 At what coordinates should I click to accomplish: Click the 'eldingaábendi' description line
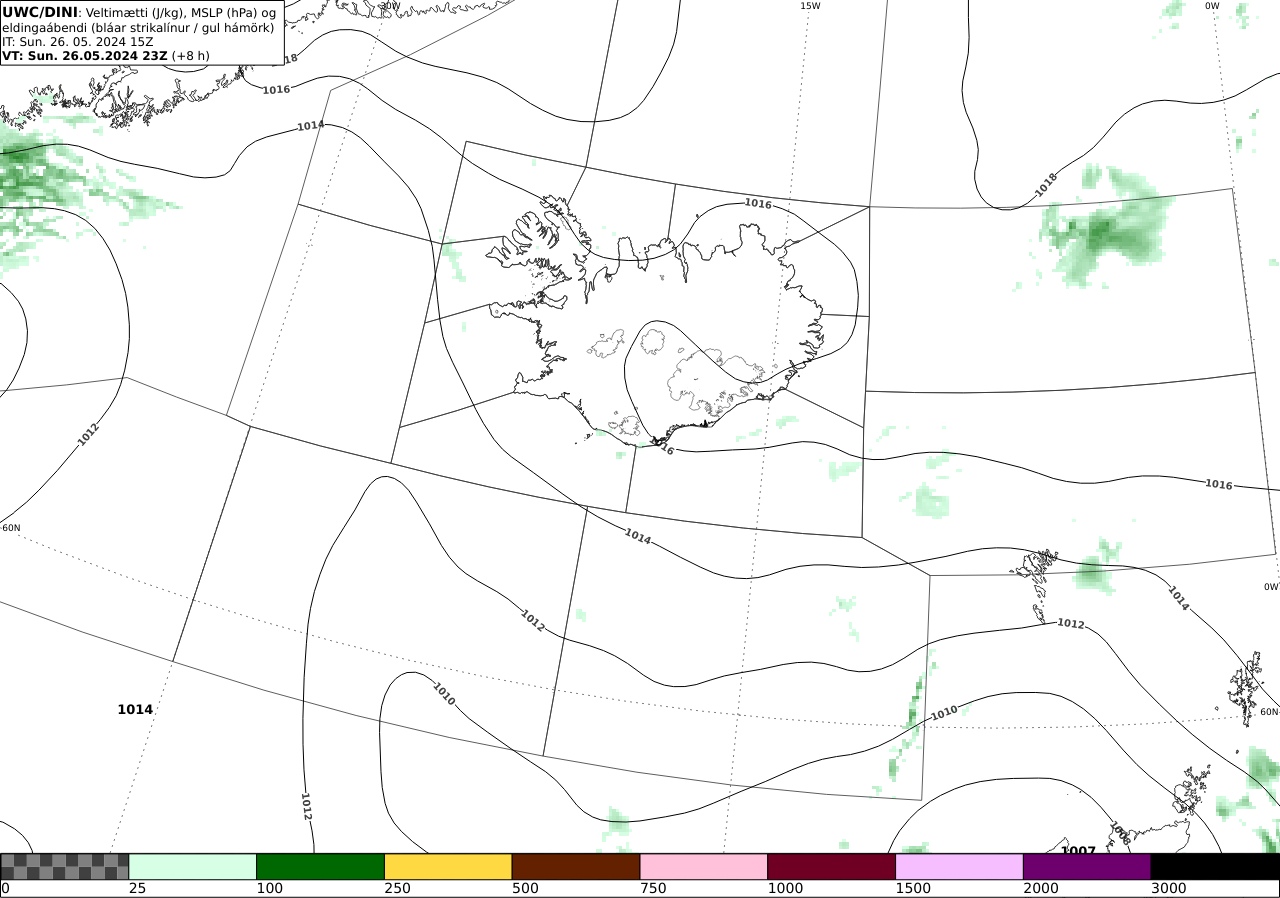pos(138,28)
